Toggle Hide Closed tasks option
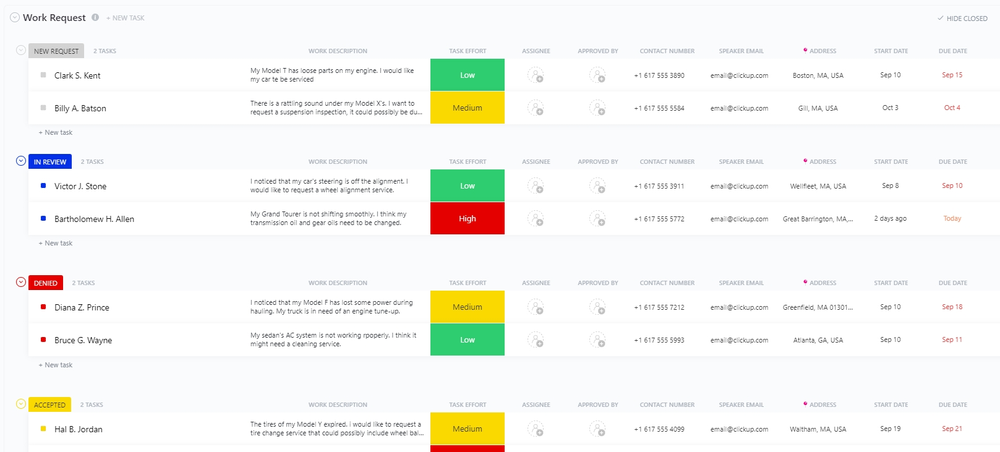 coord(964,18)
